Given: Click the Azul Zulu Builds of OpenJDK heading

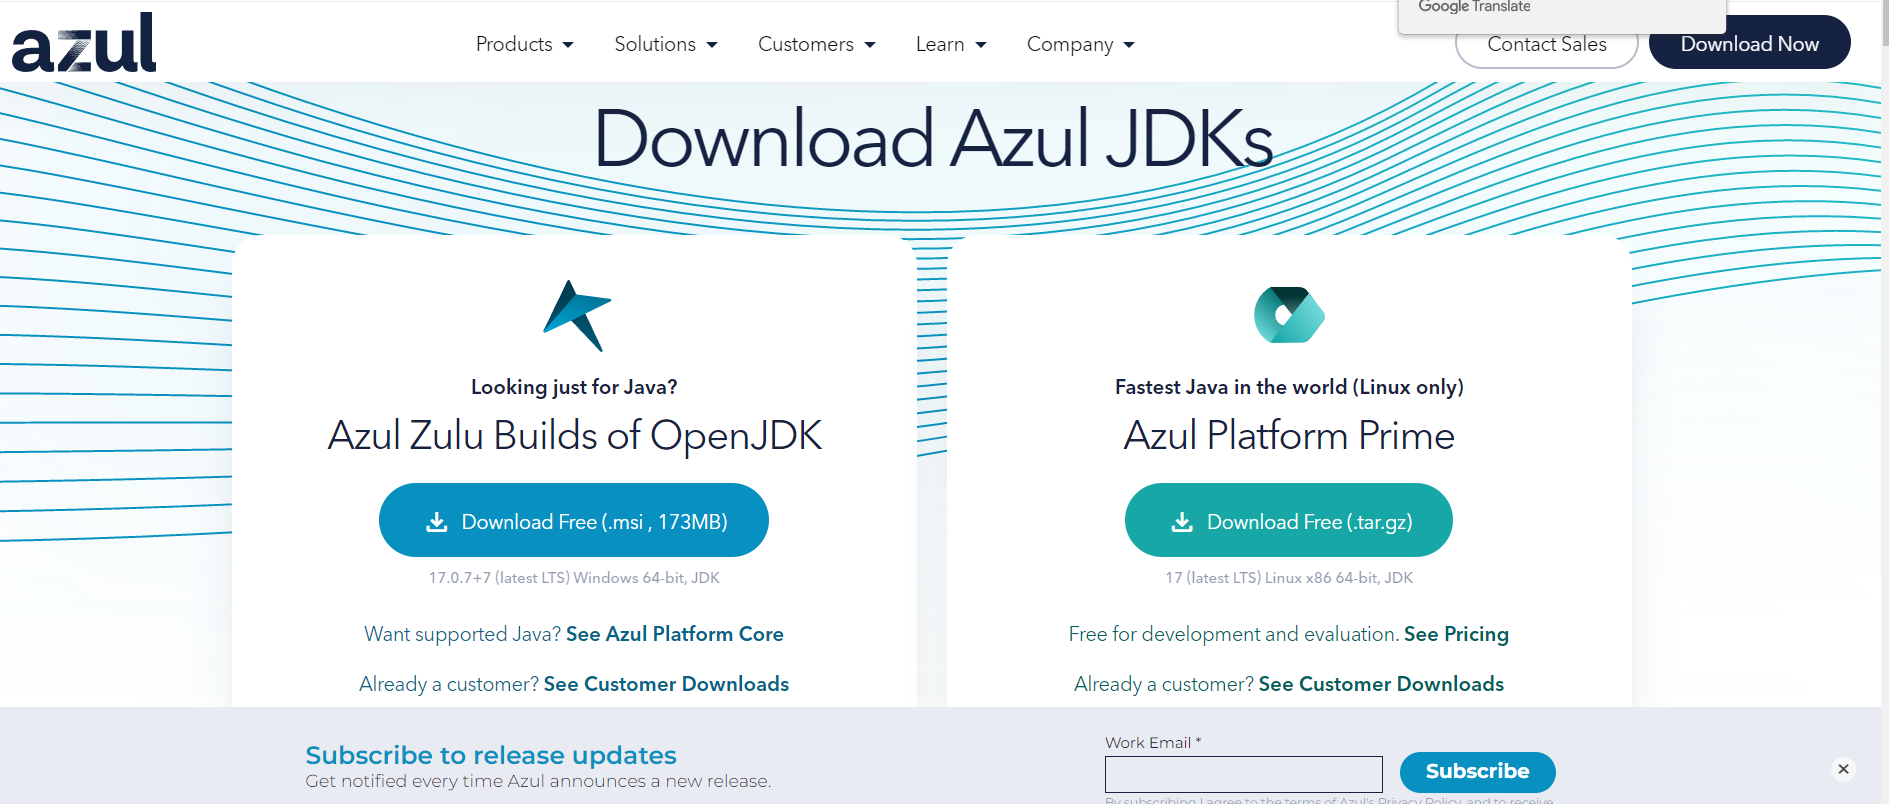Looking at the screenshot, I should [x=575, y=435].
